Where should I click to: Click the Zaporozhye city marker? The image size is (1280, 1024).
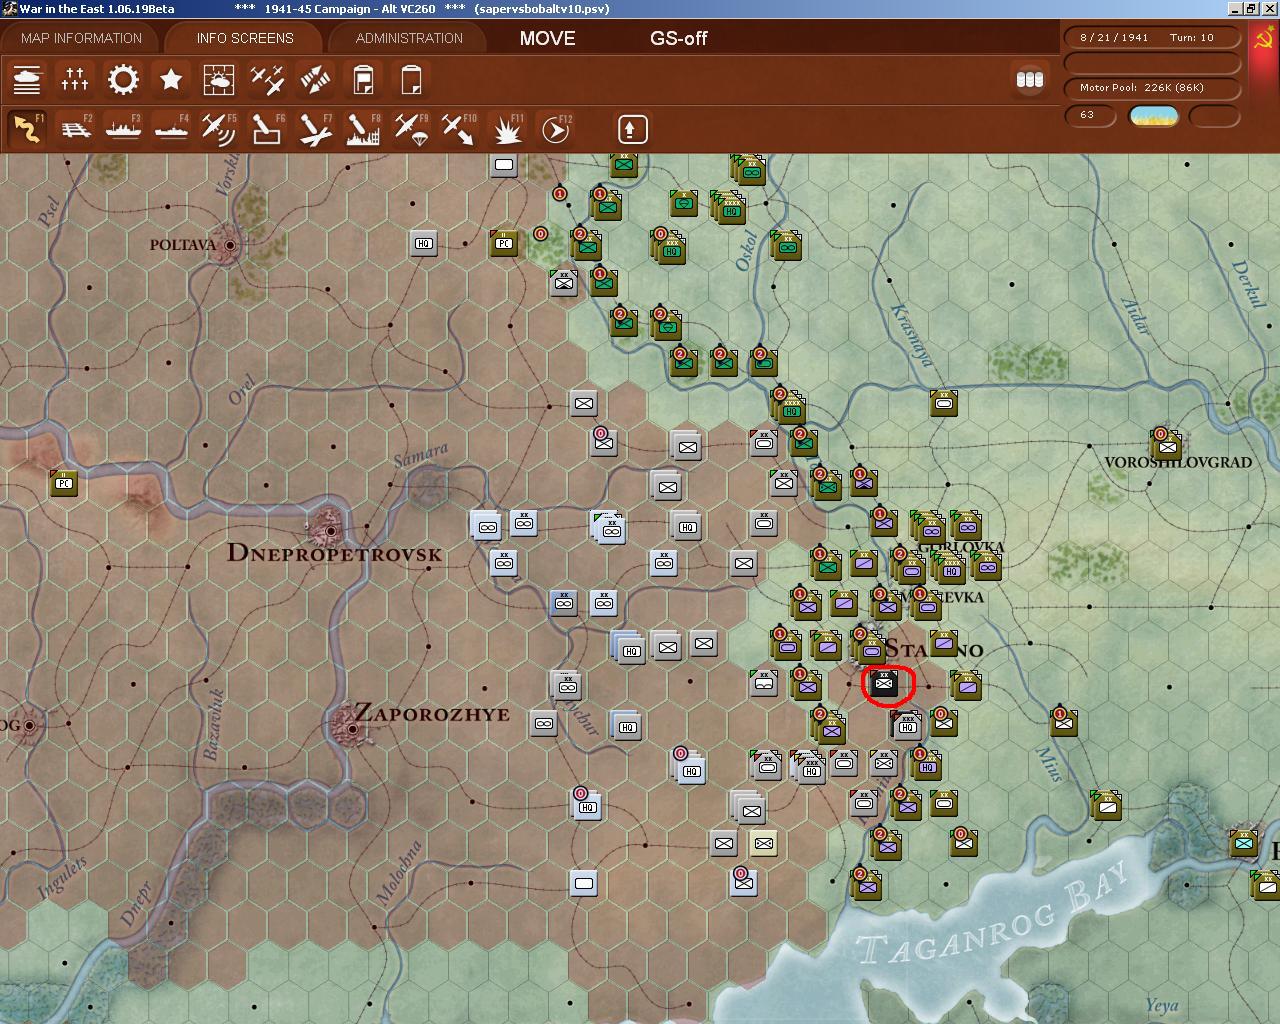point(353,729)
